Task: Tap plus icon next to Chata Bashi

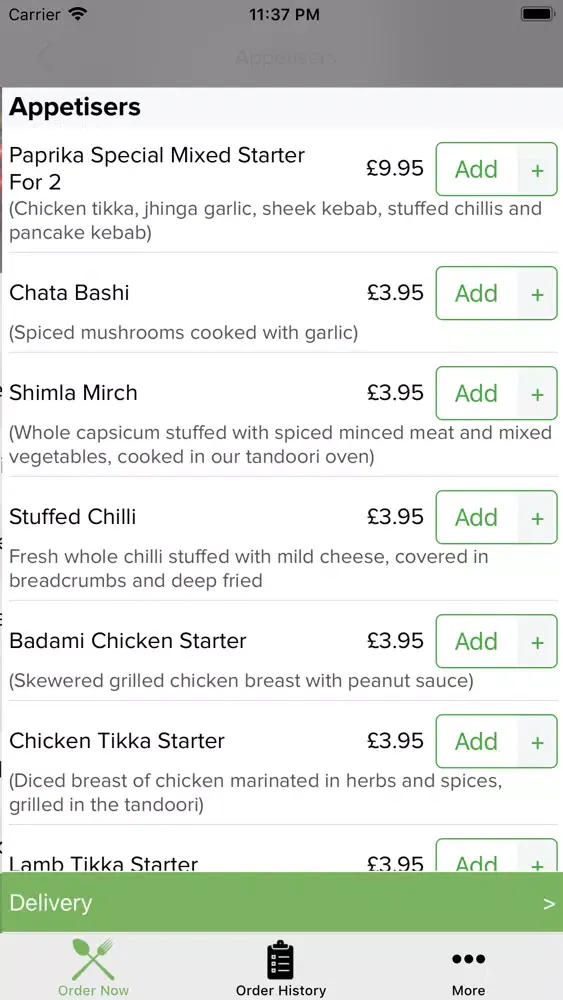Action: pyautogui.click(x=537, y=293)
